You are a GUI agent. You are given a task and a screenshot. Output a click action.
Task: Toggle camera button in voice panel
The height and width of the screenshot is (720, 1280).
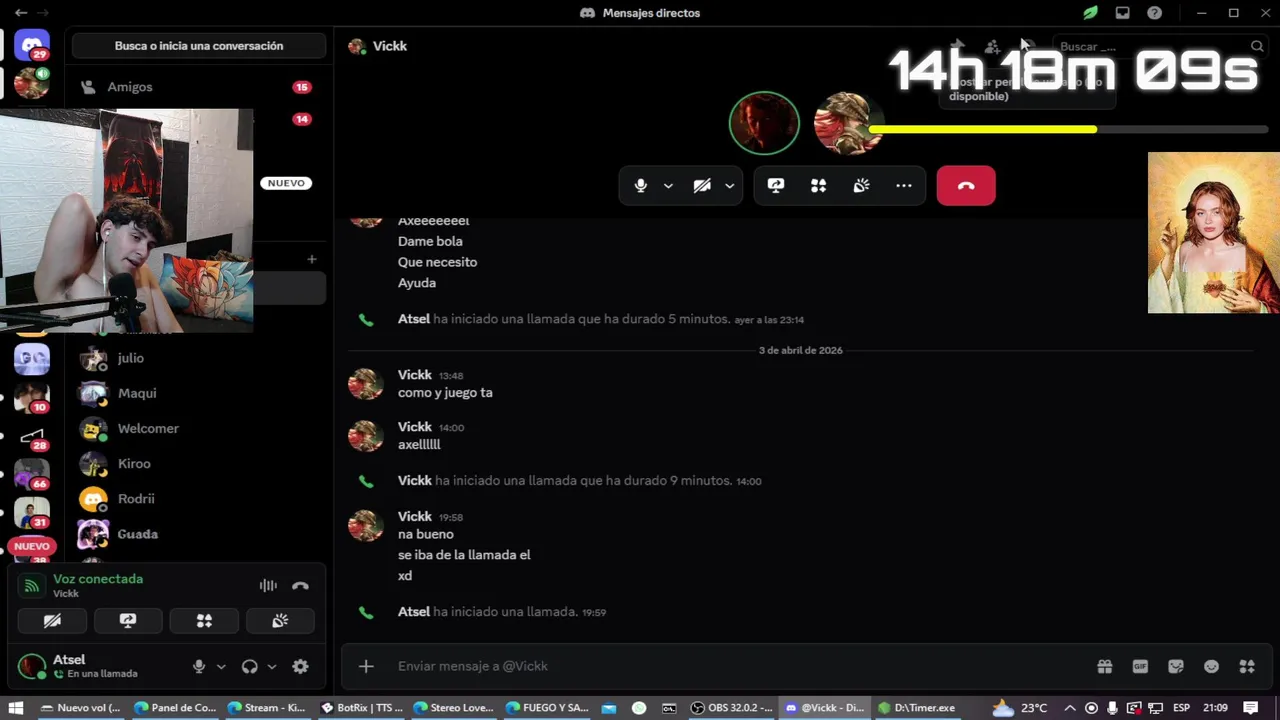coord(52,621)
